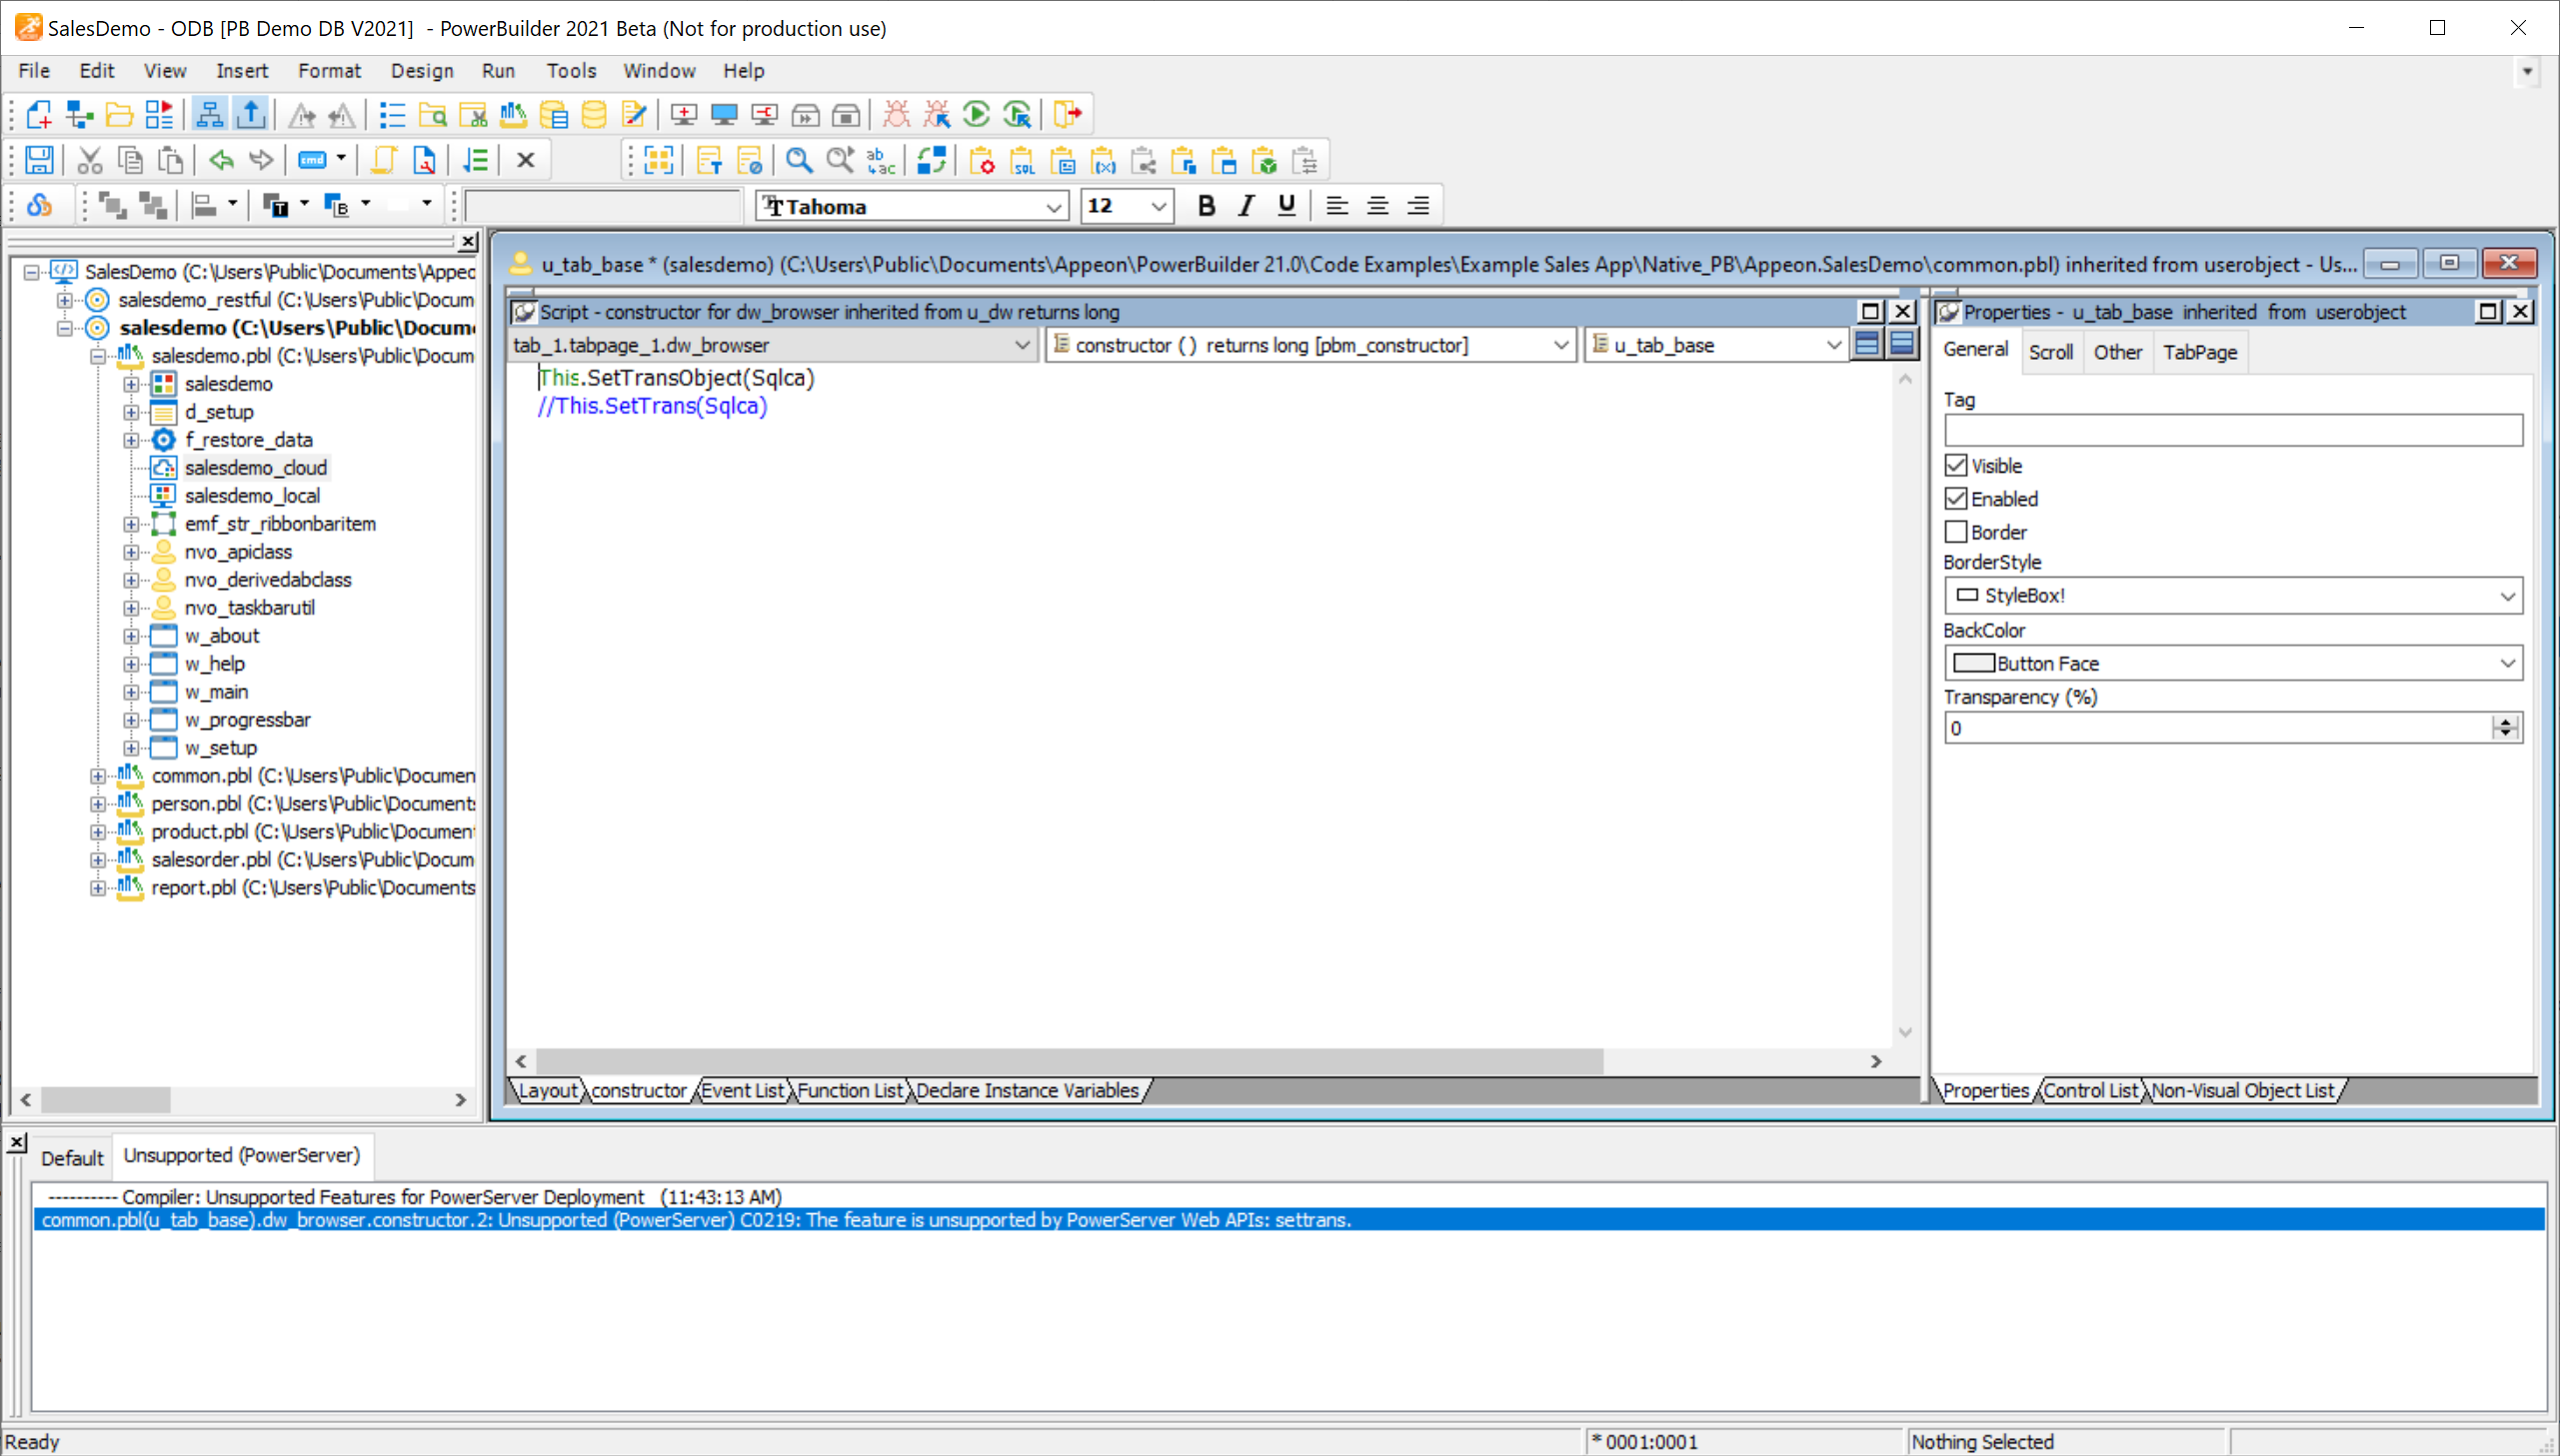Viewport: 2560px width, 1456px height.
Task: Click the blue monitor Preview icon
Action: point(724,115)
